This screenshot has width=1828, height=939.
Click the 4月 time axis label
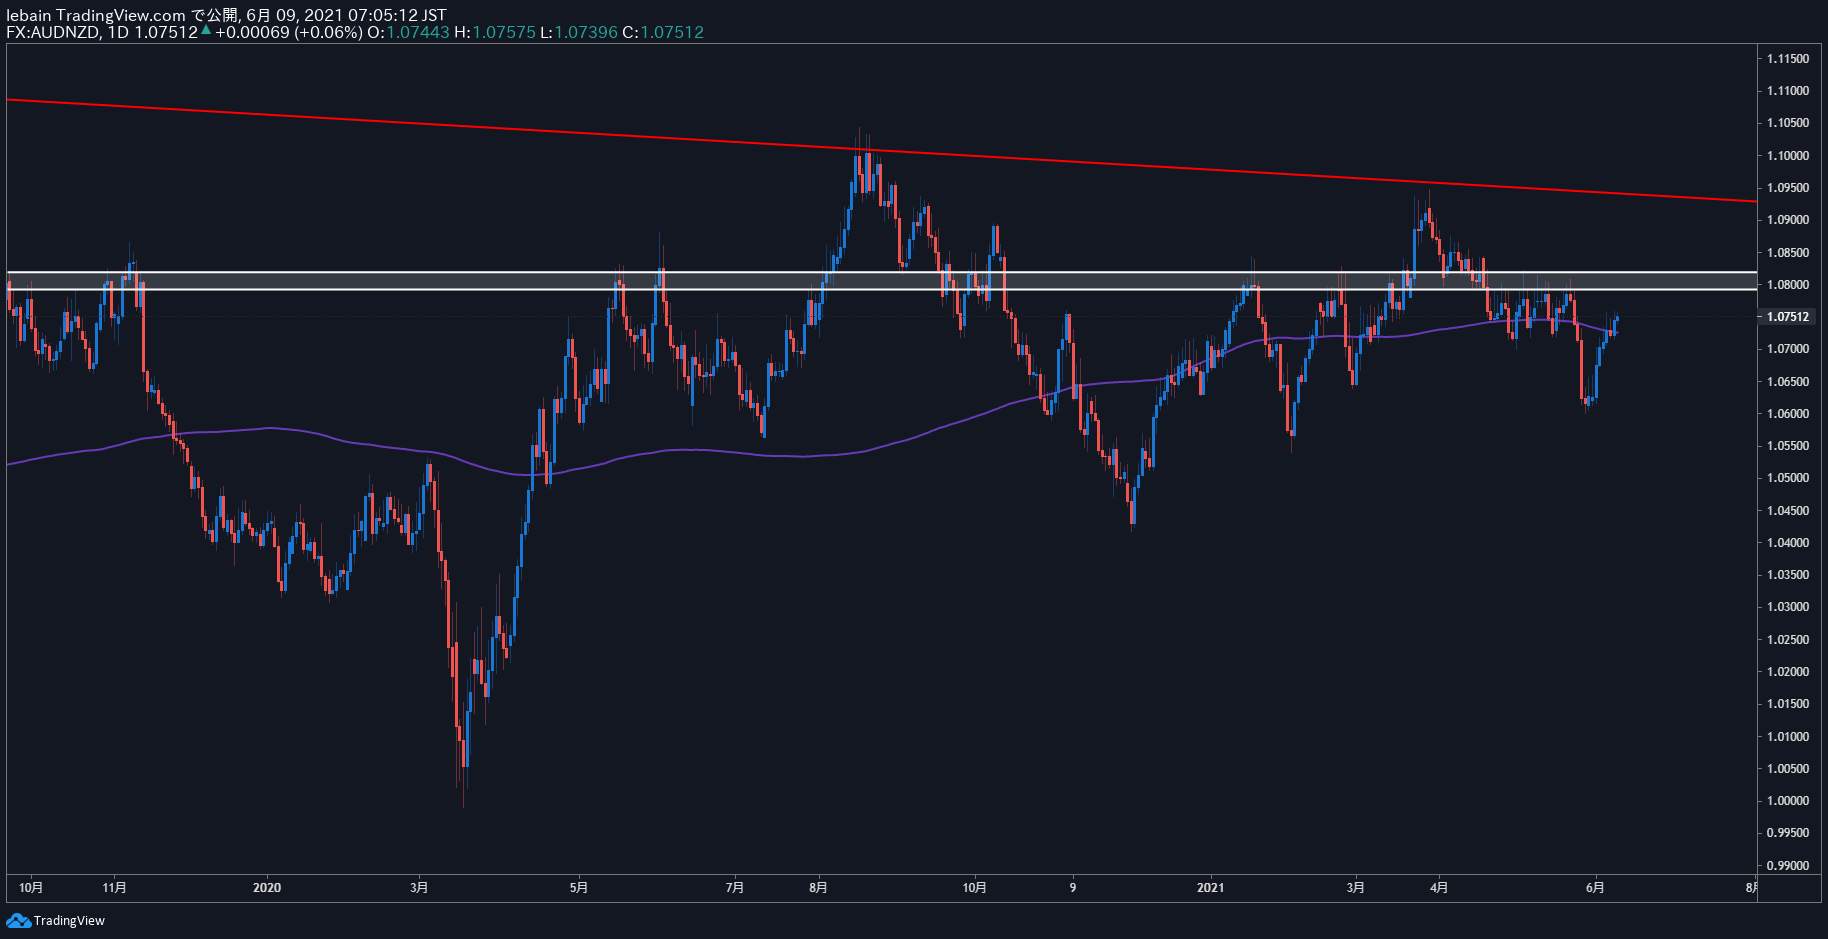1439,888
